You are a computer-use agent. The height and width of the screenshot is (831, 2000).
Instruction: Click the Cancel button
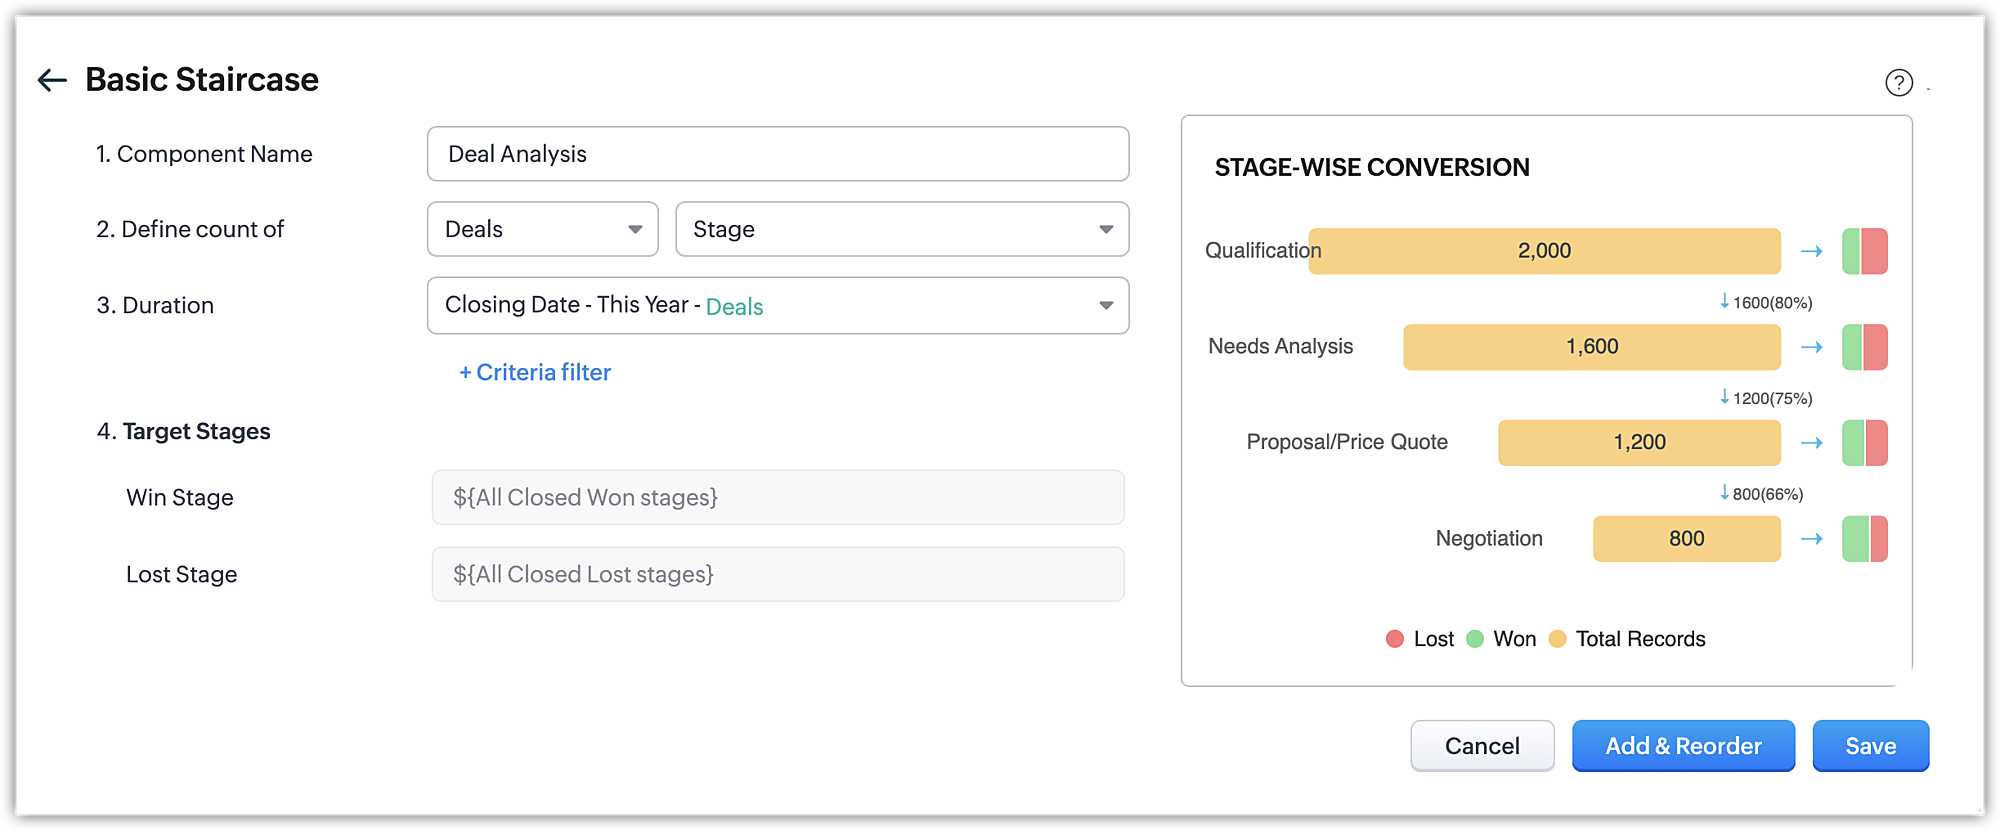pos(1482,746)
